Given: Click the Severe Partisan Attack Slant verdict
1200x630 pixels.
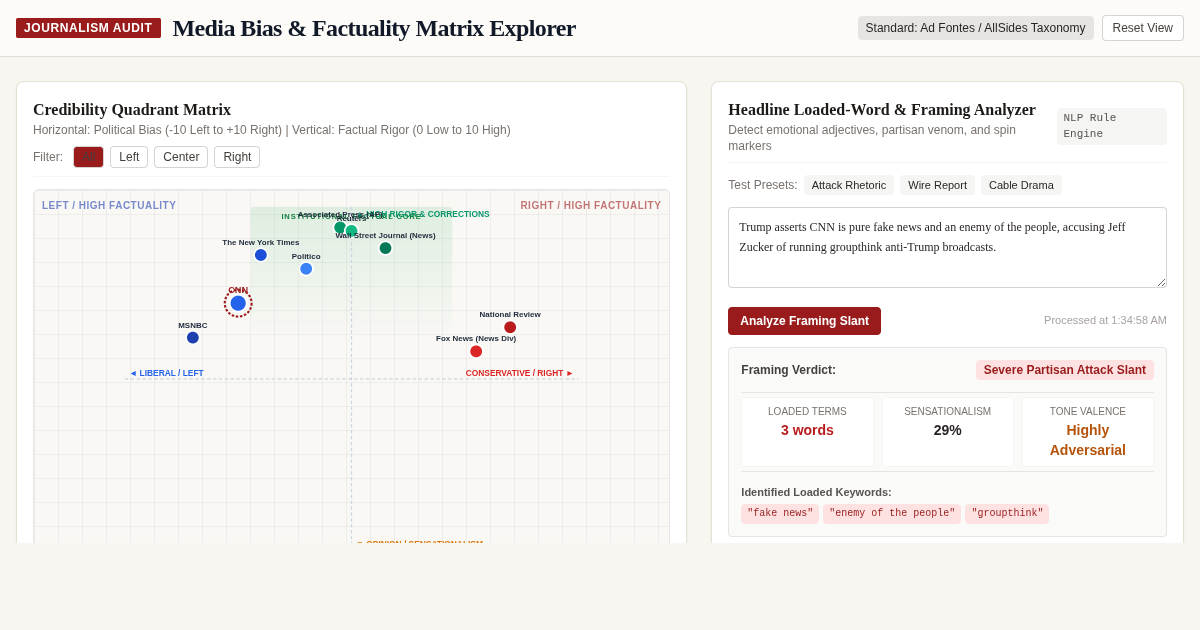Looking at the screenshot, I should pos(1065,370).
